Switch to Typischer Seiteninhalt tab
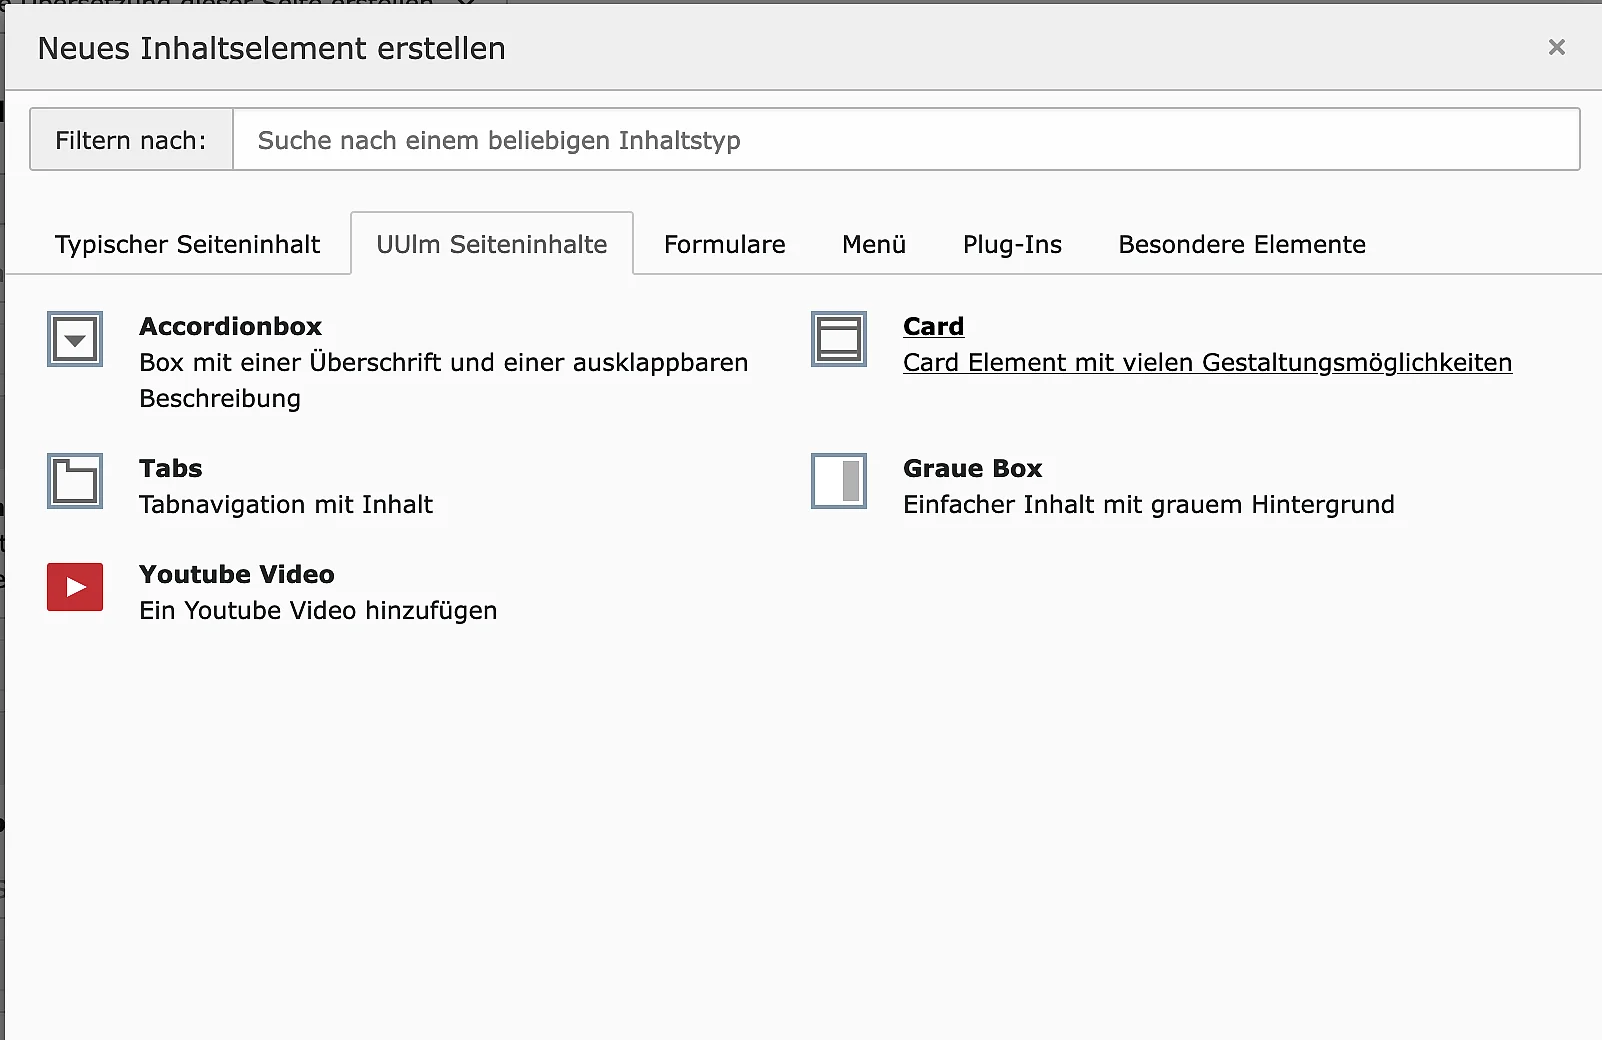The width and height of the screenshot is (1602, 1040). coord(187,244)
